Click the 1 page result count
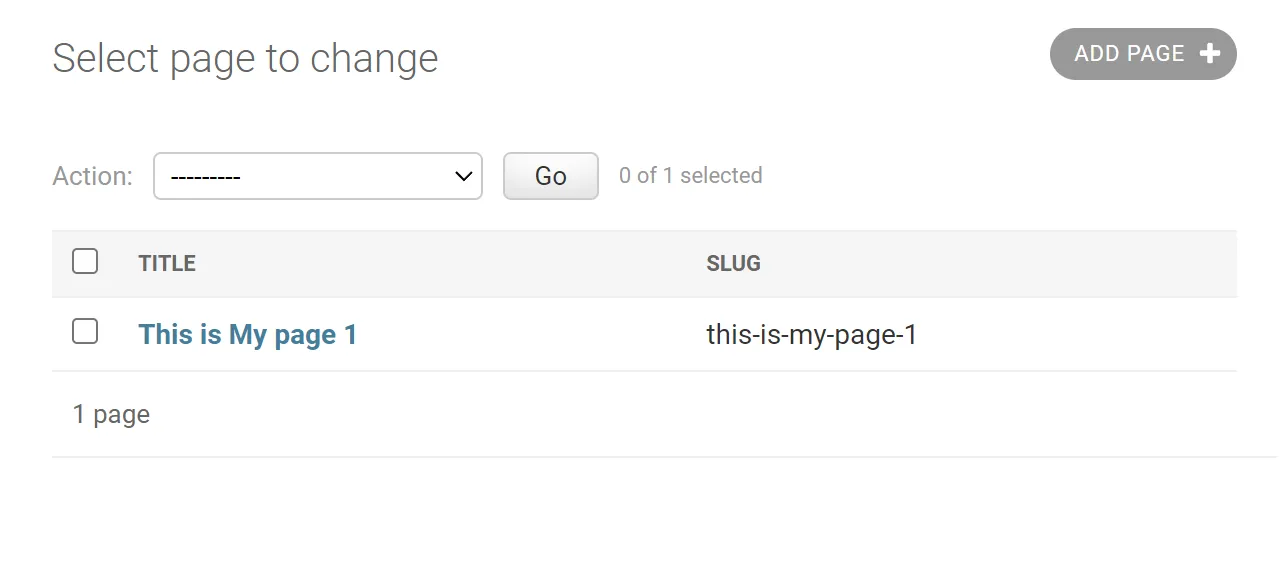Image resolution: width=1282 pixels, height=574 pixels. coord(111,414)
